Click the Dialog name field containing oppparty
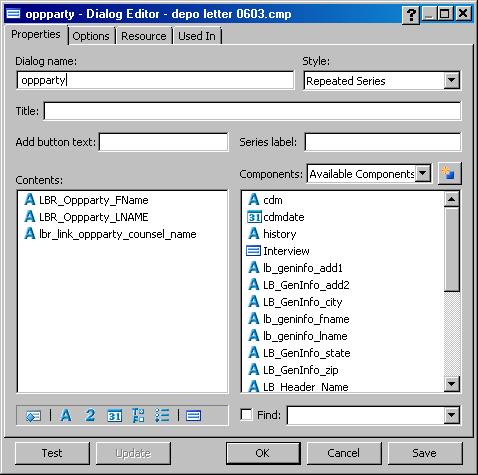This screenshot has width=478, height=475. pos(155,80)
